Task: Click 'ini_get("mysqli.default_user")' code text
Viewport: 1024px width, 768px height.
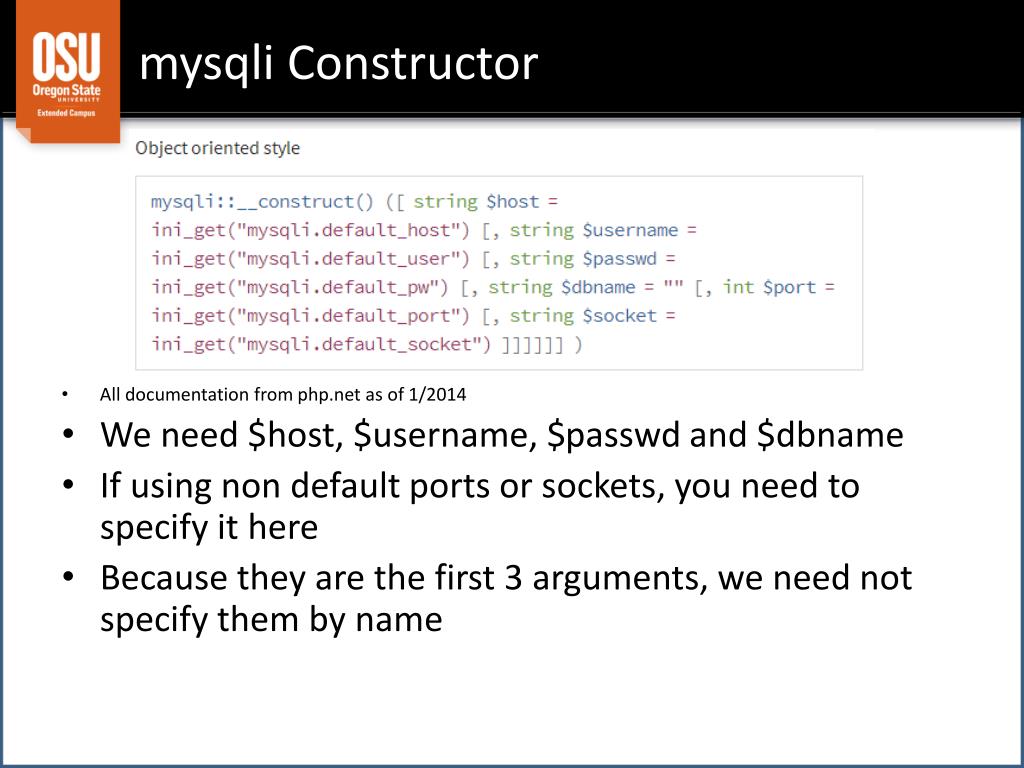Action: coord(310,259)
